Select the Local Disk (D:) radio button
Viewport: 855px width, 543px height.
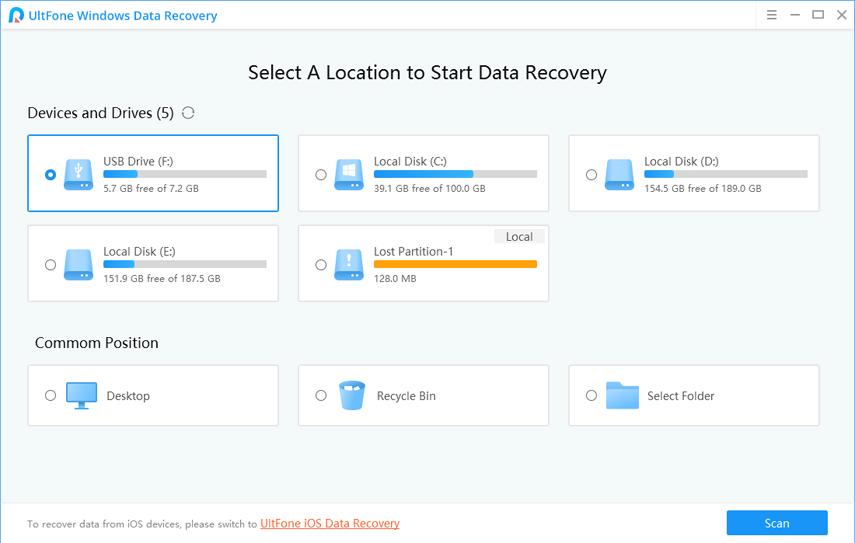pyautogui.click(x=591, y=174)
